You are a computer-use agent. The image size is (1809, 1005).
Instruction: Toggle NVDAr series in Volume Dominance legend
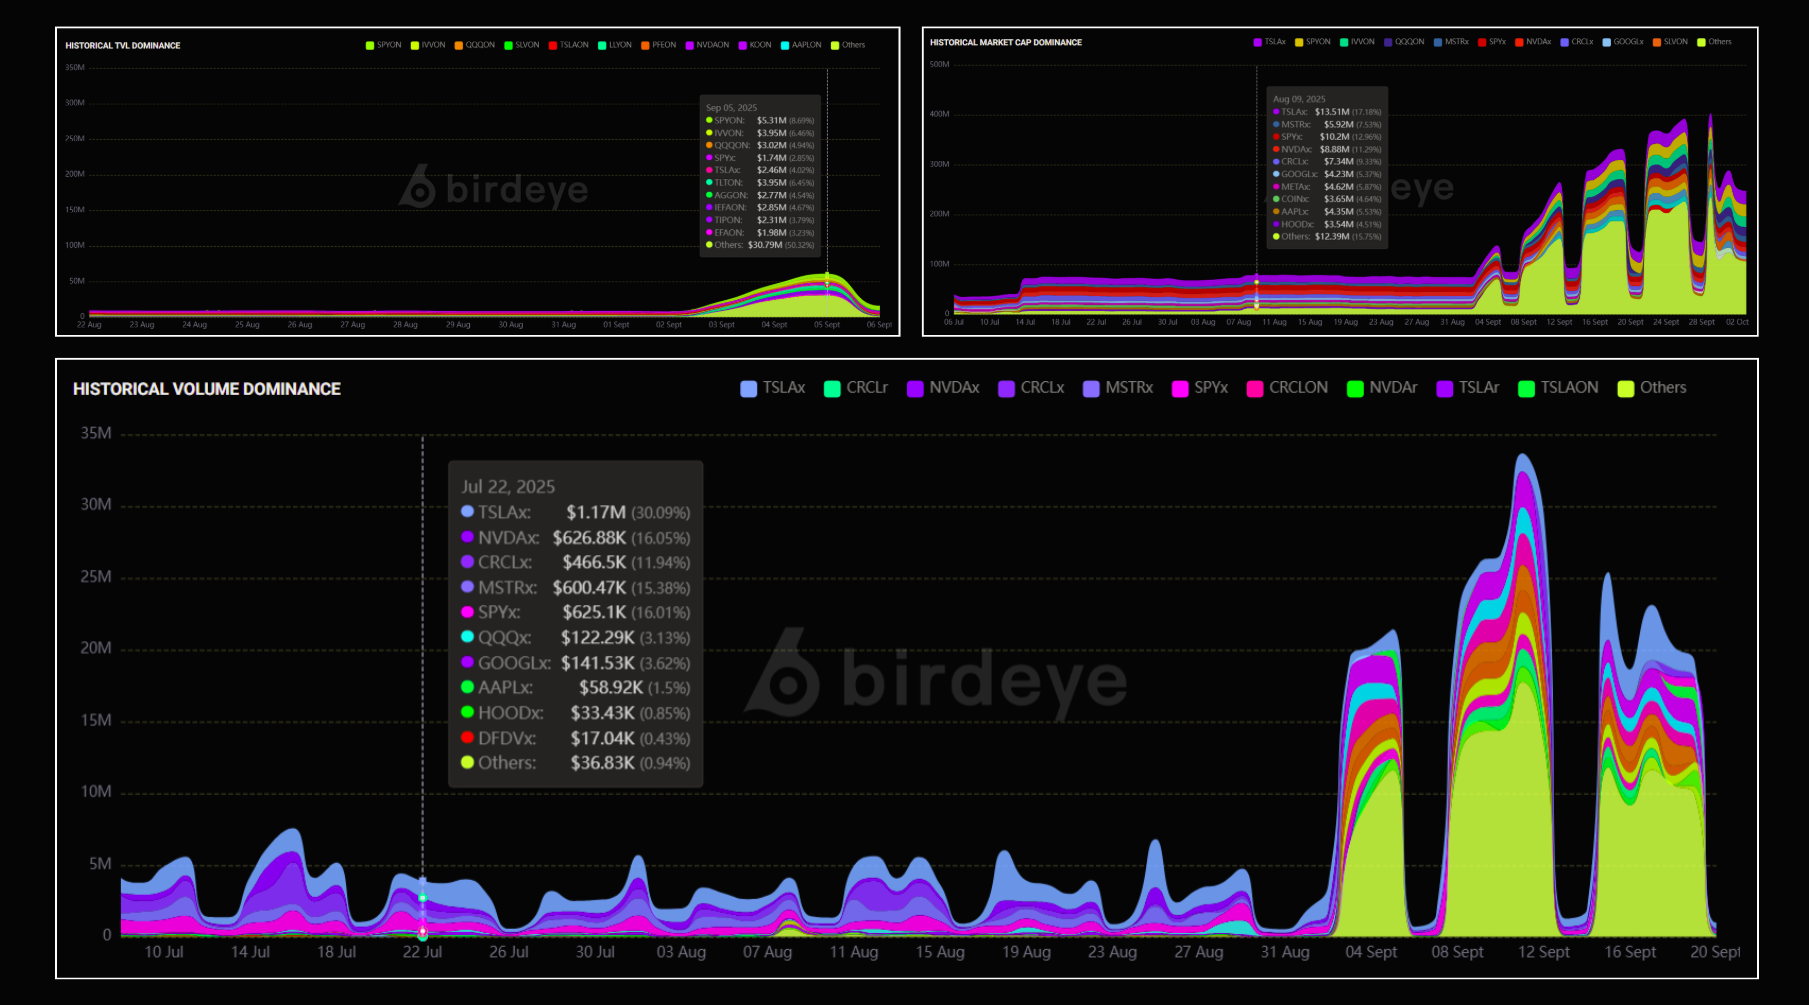pos(1382,388)
